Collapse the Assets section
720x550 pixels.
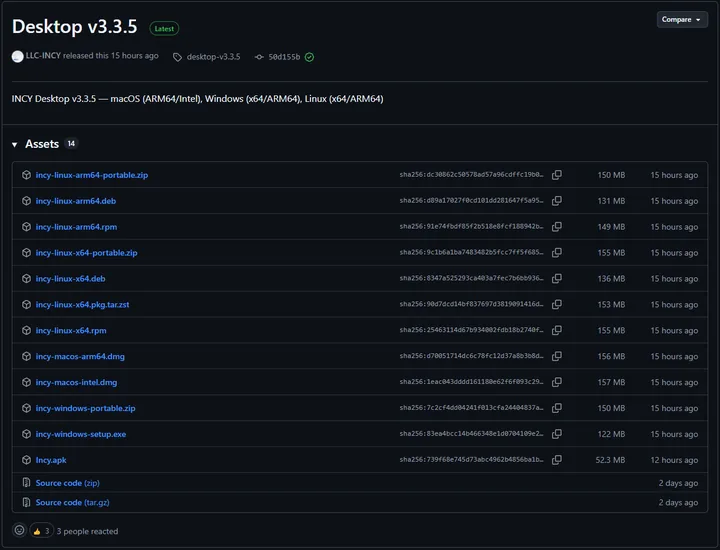click(15, 145)
